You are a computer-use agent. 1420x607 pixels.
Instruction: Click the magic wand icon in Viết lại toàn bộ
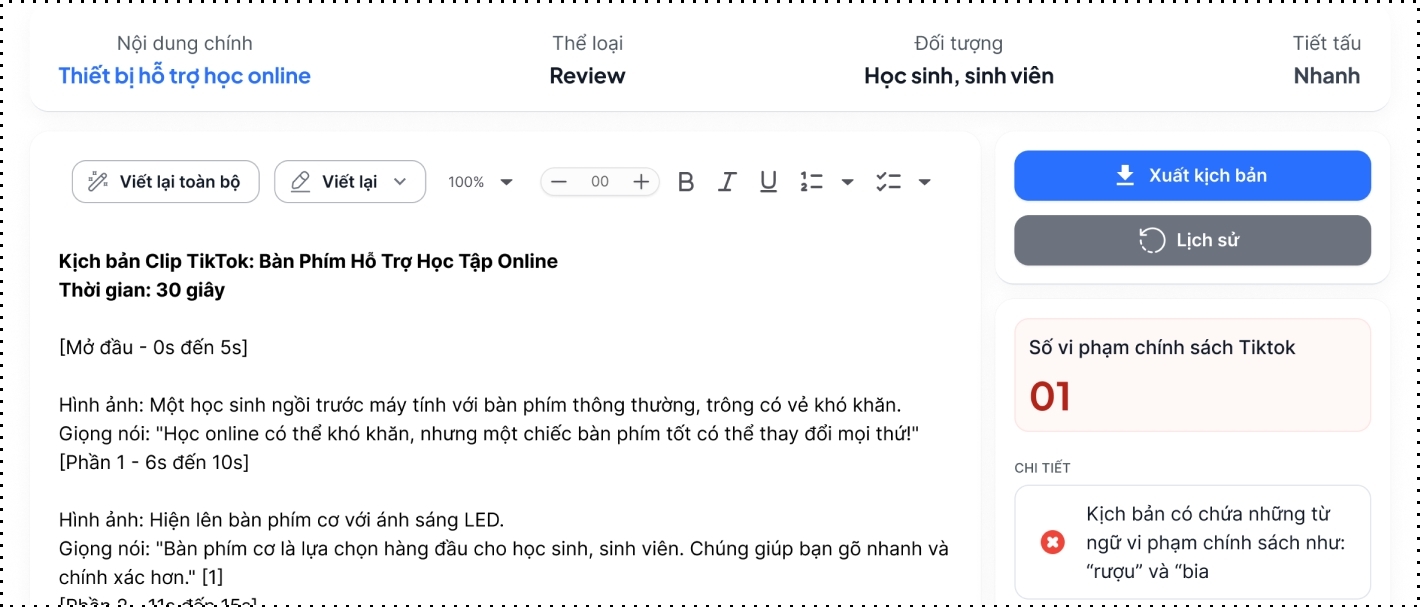coord(98,182)
